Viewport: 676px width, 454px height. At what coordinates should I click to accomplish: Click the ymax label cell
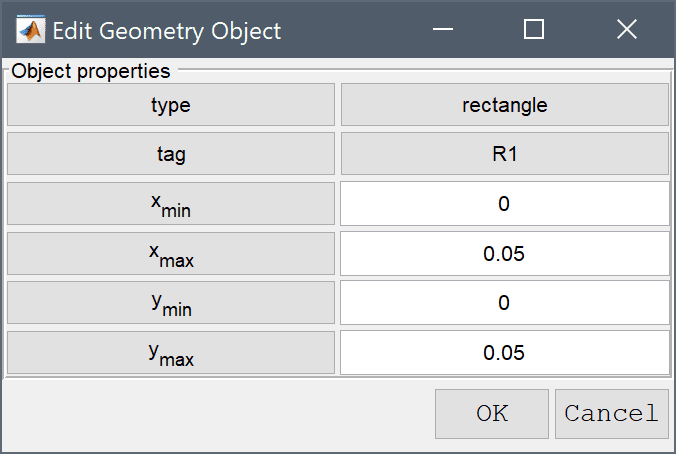click(171, 353)
